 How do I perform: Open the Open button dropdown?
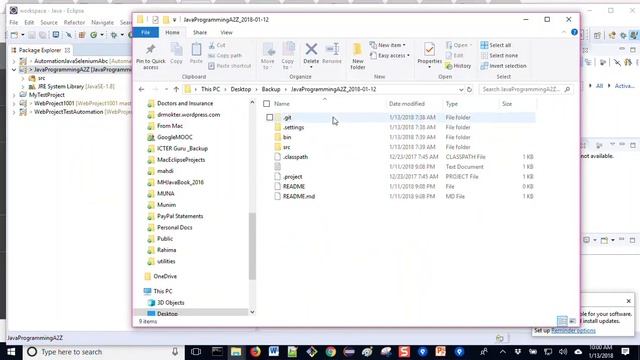tap(459, 45)
